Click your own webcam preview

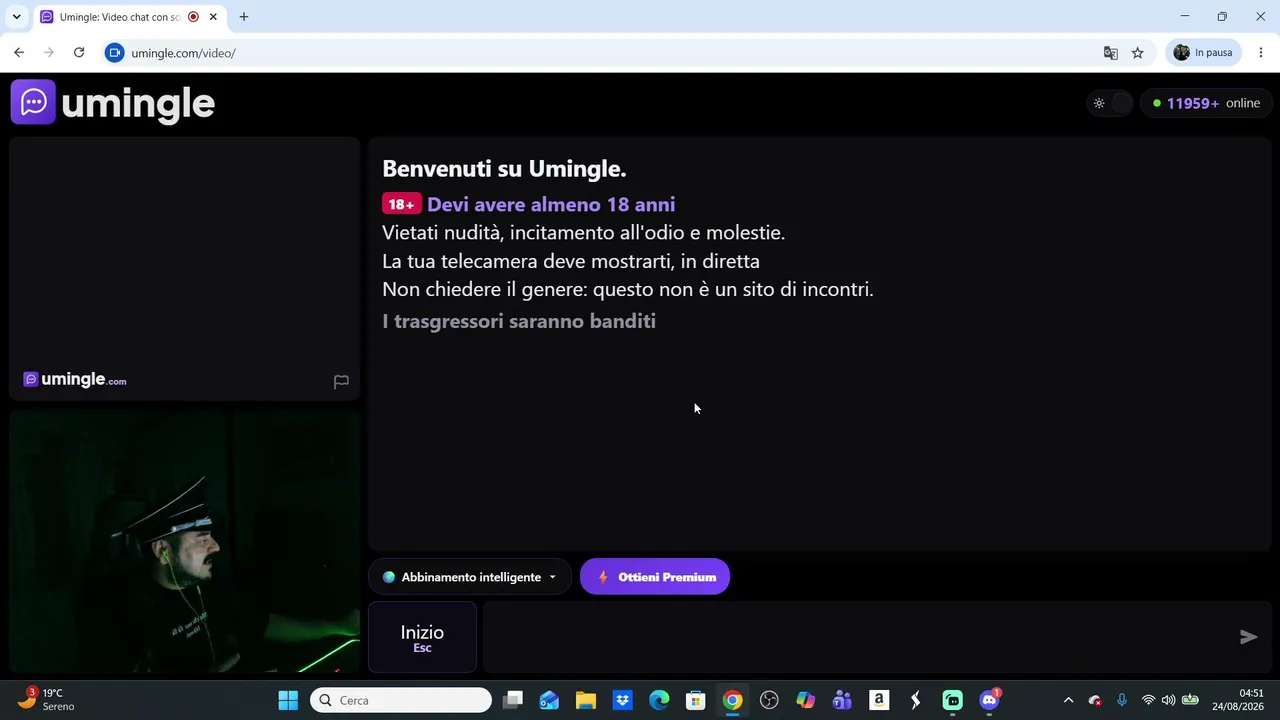click(x=184, y=541)
